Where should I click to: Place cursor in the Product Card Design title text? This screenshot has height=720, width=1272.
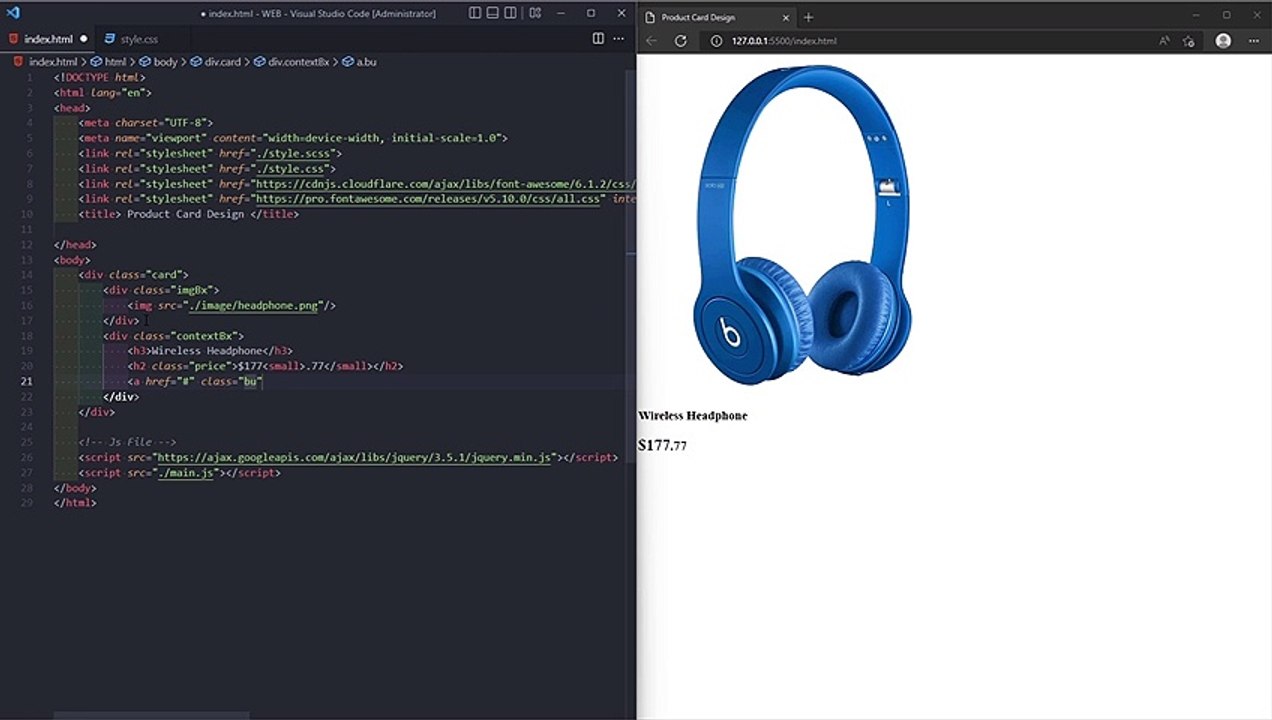(185, 214)
